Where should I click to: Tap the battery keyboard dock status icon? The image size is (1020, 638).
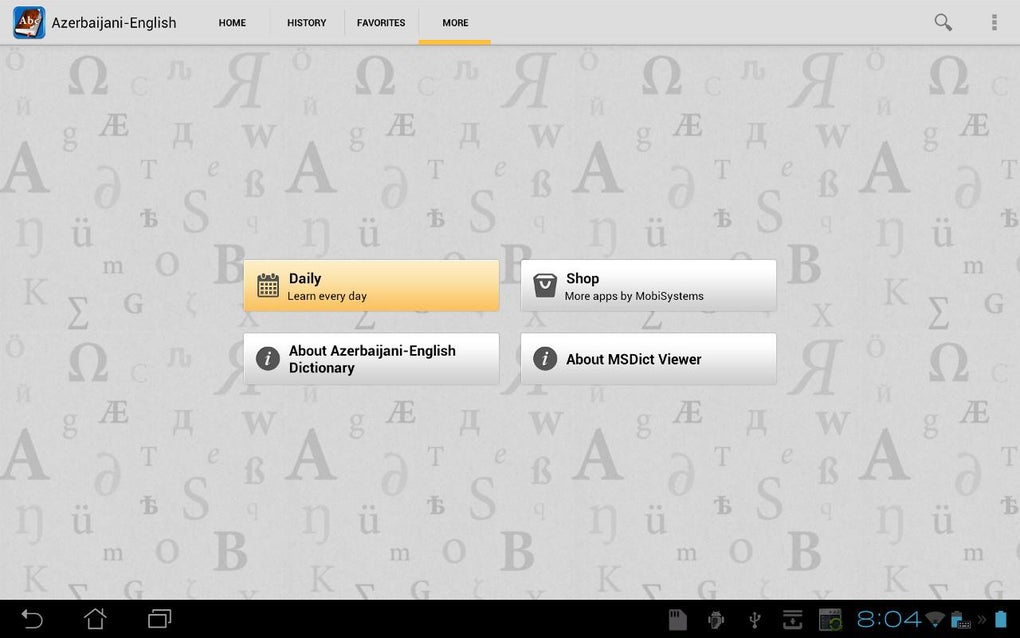(960, 620)
